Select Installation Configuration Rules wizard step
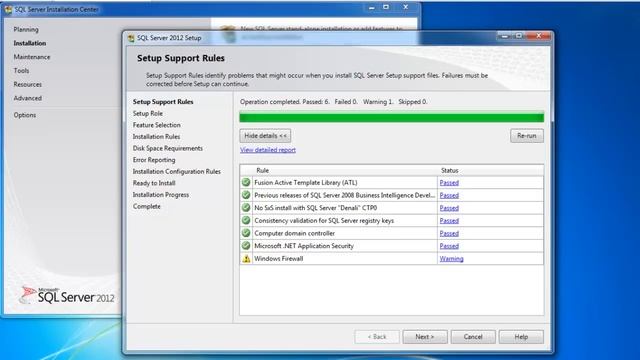This screenshot has width=640, height=360. pos(177,171)
